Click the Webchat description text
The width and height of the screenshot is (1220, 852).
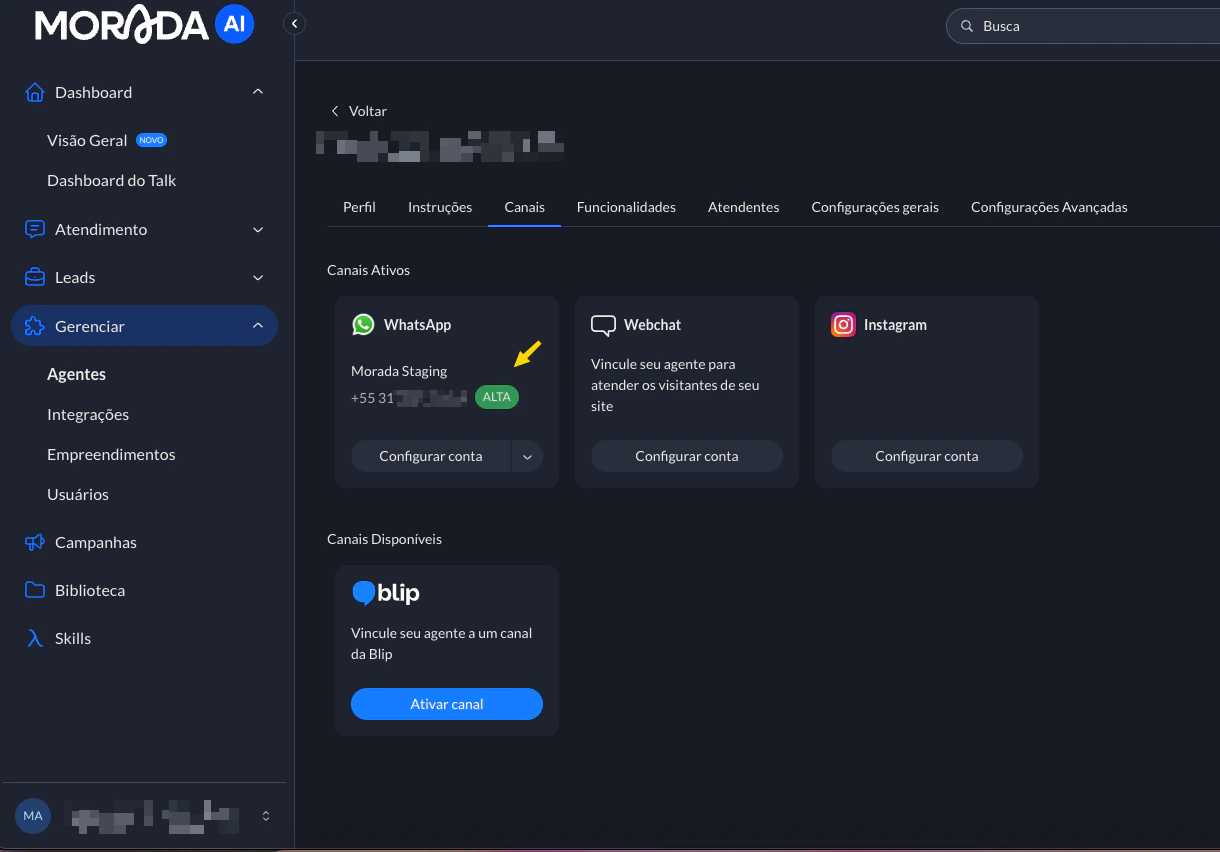[x=675, y=385]
